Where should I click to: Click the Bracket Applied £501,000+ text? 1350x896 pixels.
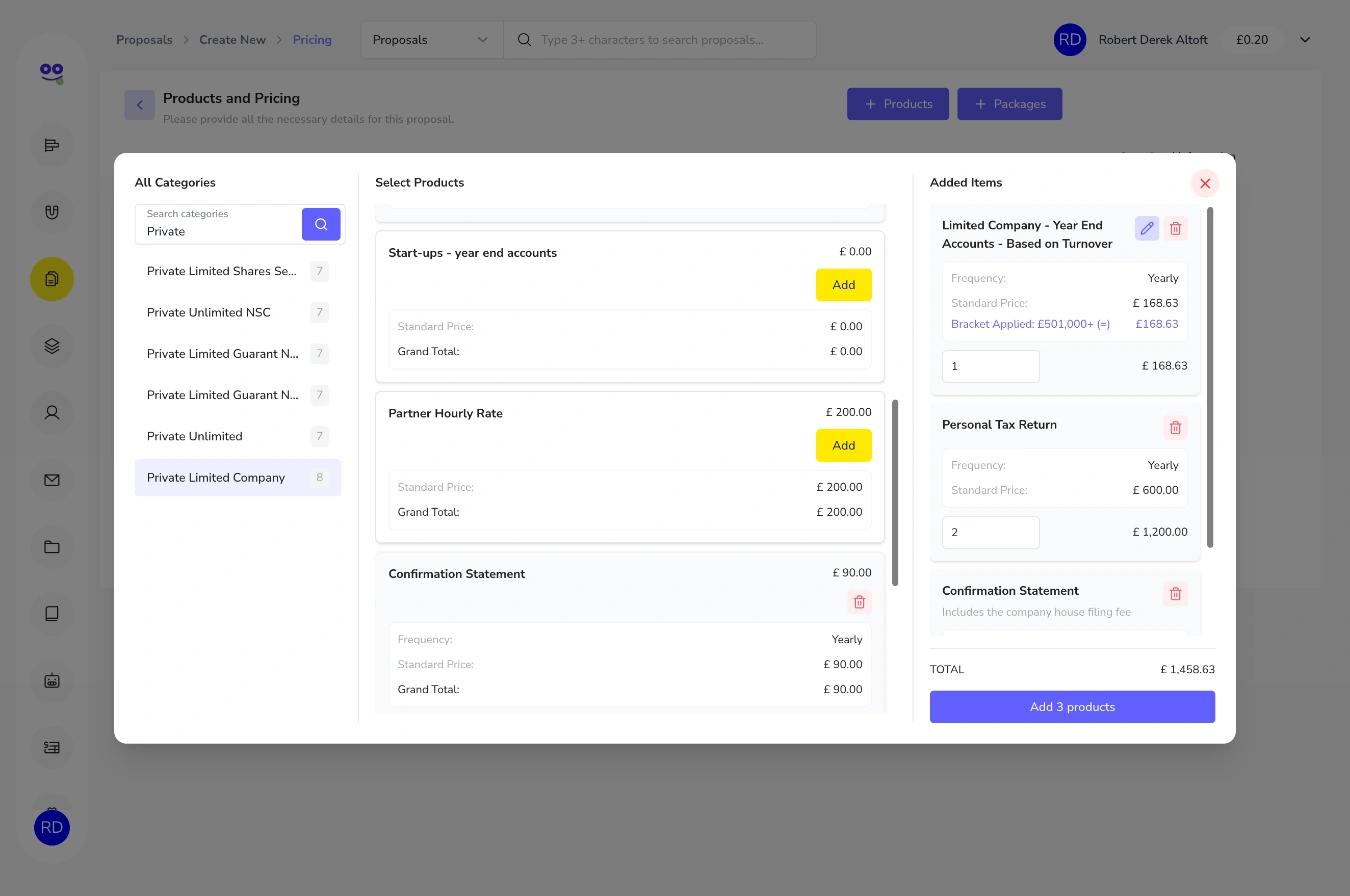[1030, 324]
